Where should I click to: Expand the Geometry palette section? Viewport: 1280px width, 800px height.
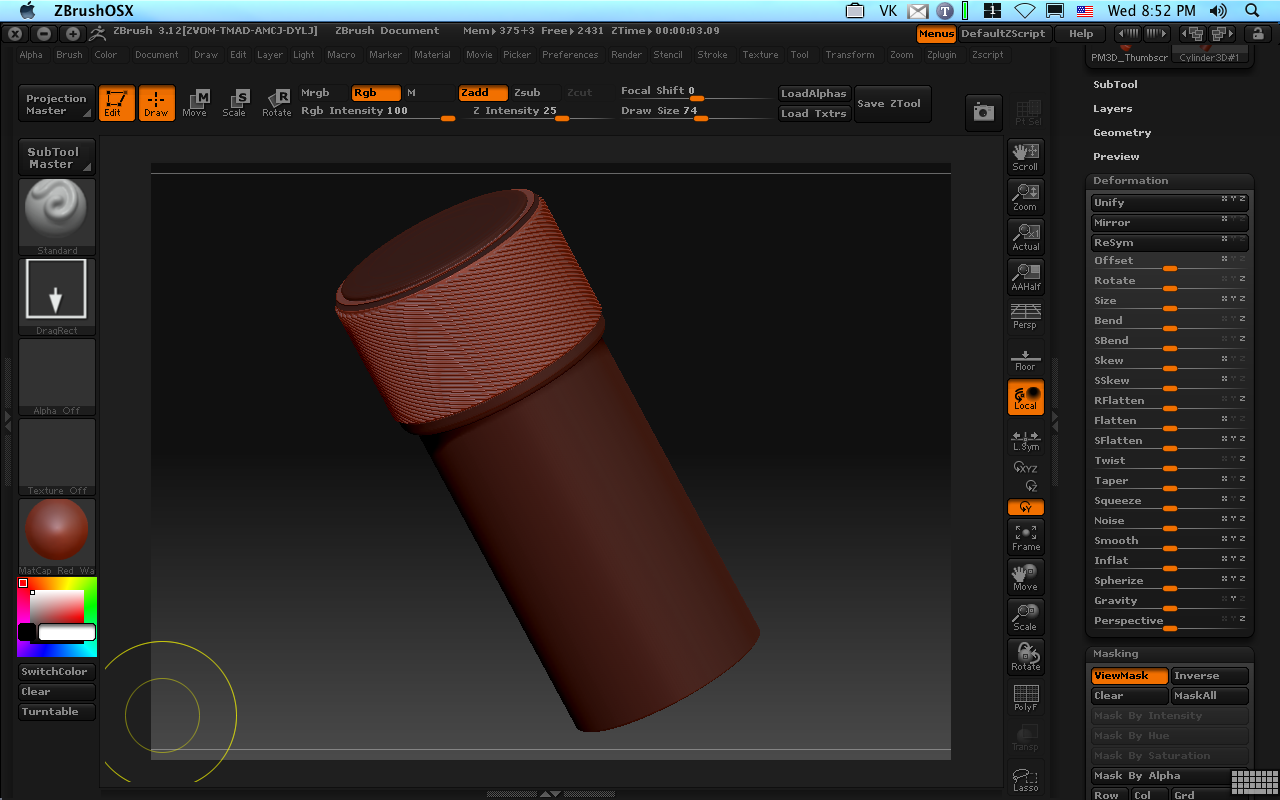(1122, 133)
